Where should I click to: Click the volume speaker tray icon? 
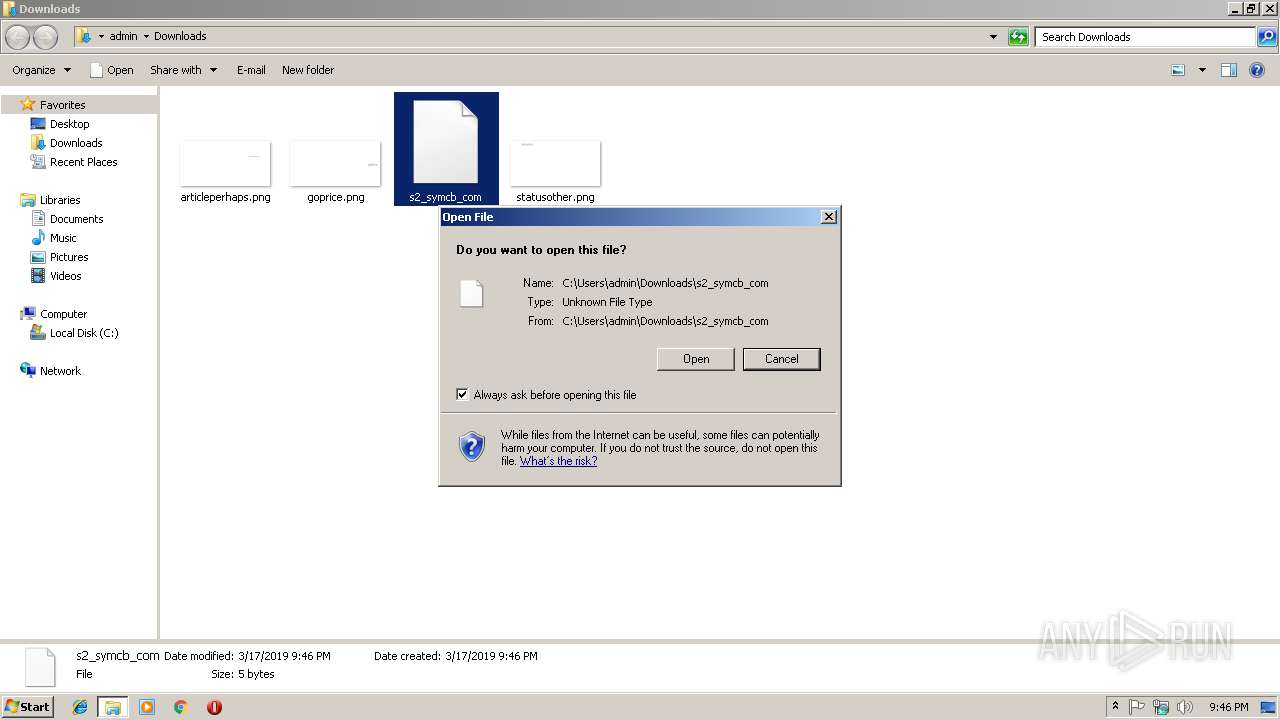click(x=1185, y=707)
